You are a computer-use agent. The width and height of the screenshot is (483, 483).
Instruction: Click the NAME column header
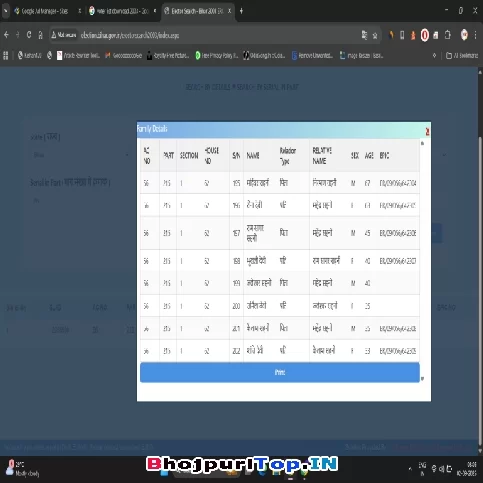[253, 155]
